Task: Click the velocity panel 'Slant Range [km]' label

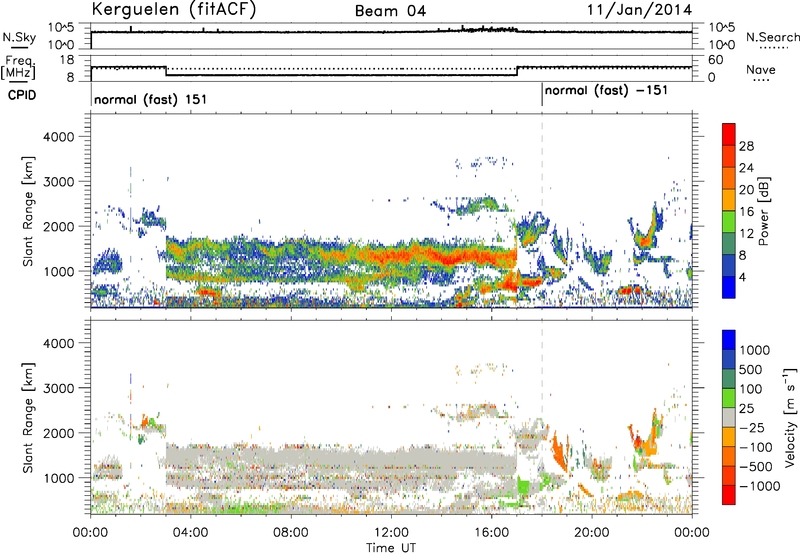Action: pos(28,418)
